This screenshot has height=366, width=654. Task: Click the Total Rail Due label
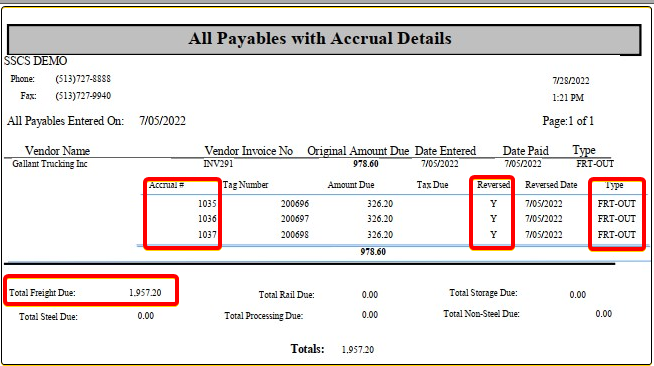point(287,295)
